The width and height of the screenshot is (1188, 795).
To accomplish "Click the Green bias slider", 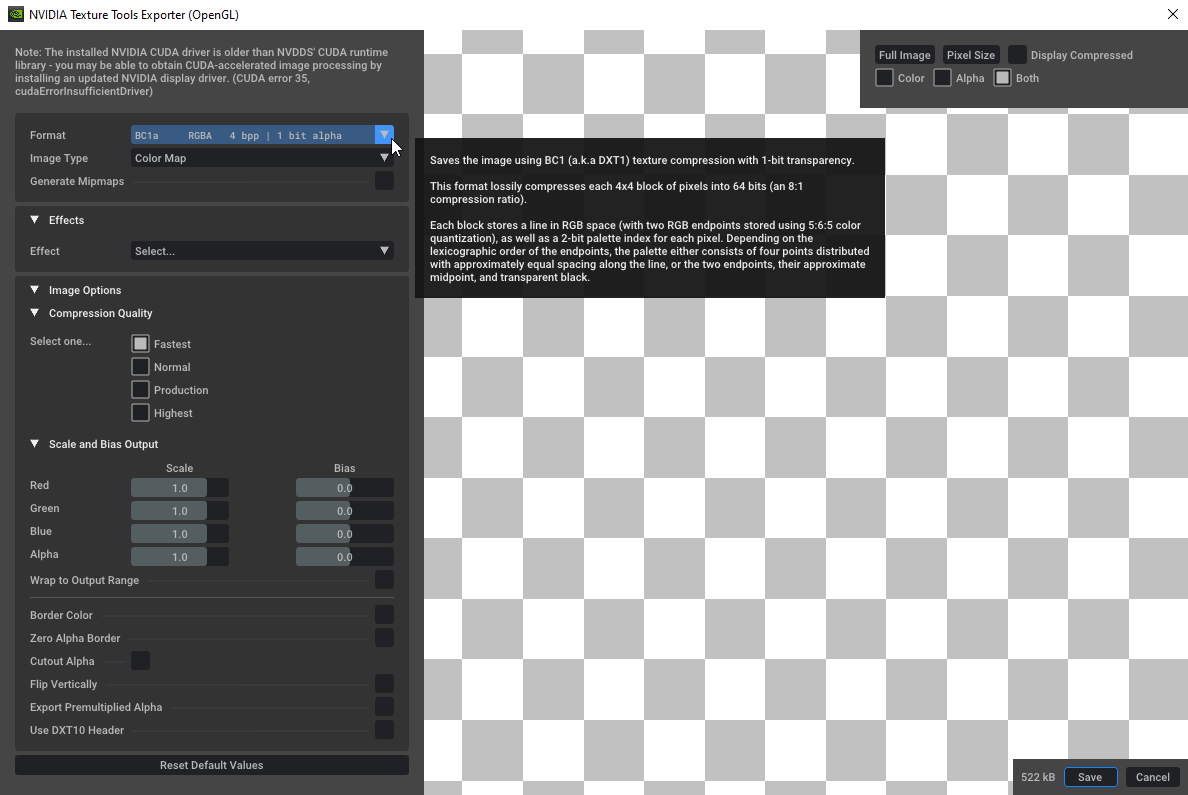I will 345,511.
